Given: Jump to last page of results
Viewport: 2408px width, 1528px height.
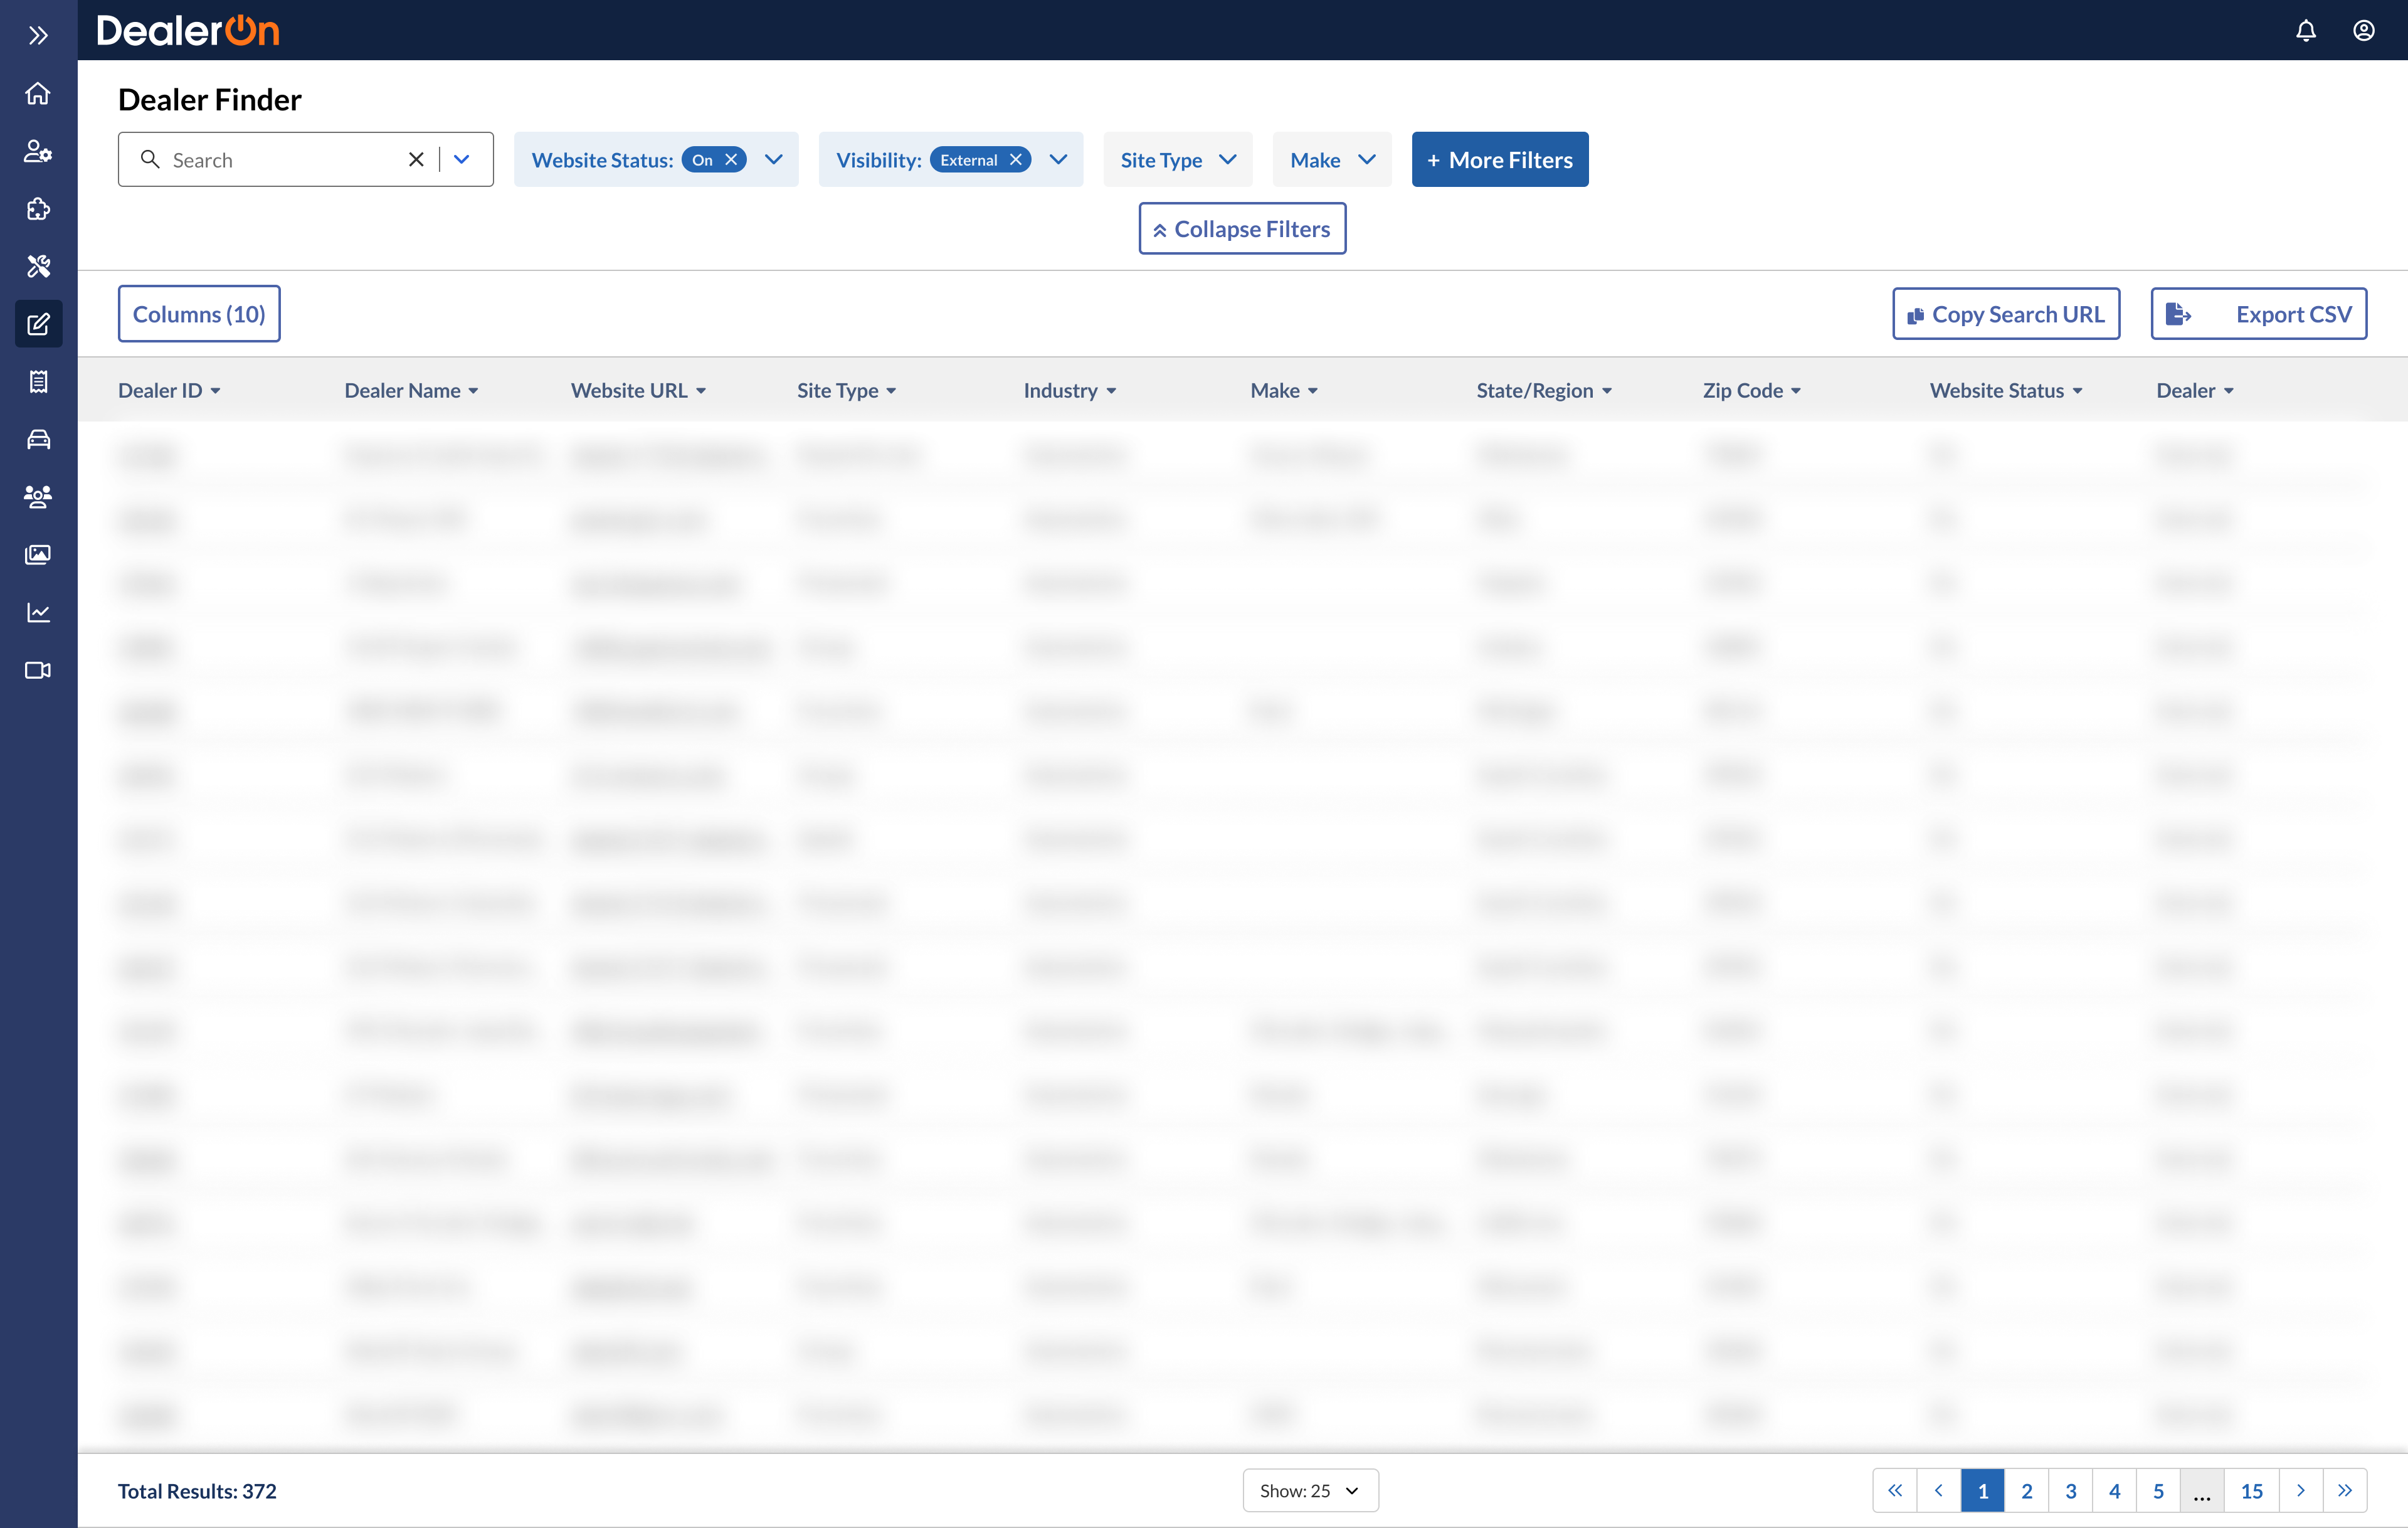Looking at the screenshot, I should tap(2345, 1490).
